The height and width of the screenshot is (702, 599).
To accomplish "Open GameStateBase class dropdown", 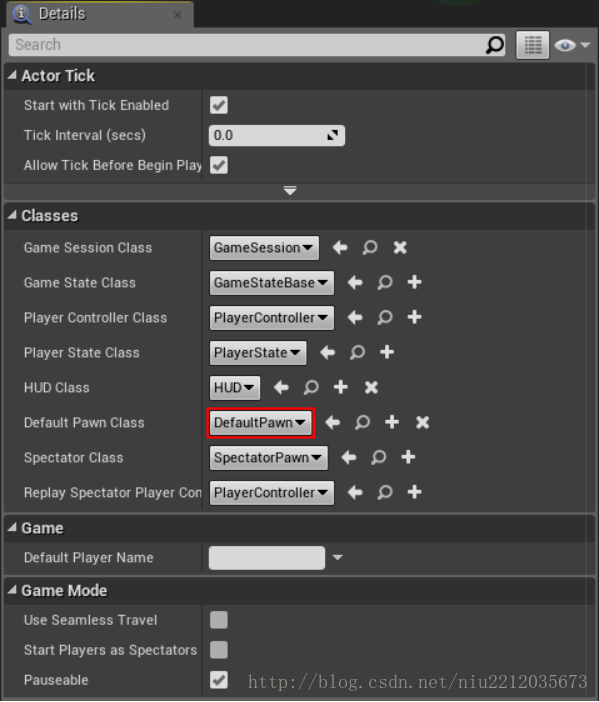I will 271,283.
